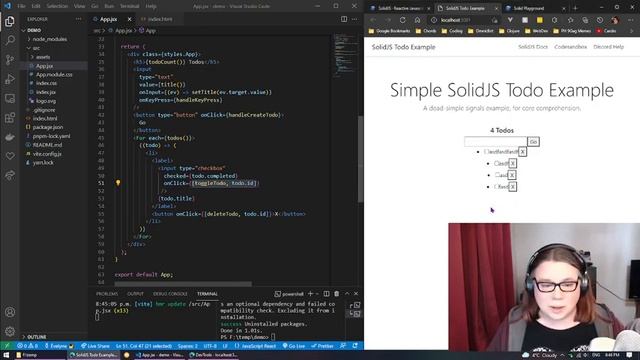Open Explorer views and more actions ellipsis
This screenshot has height=360, width=640.
click(x=78, y=19)
